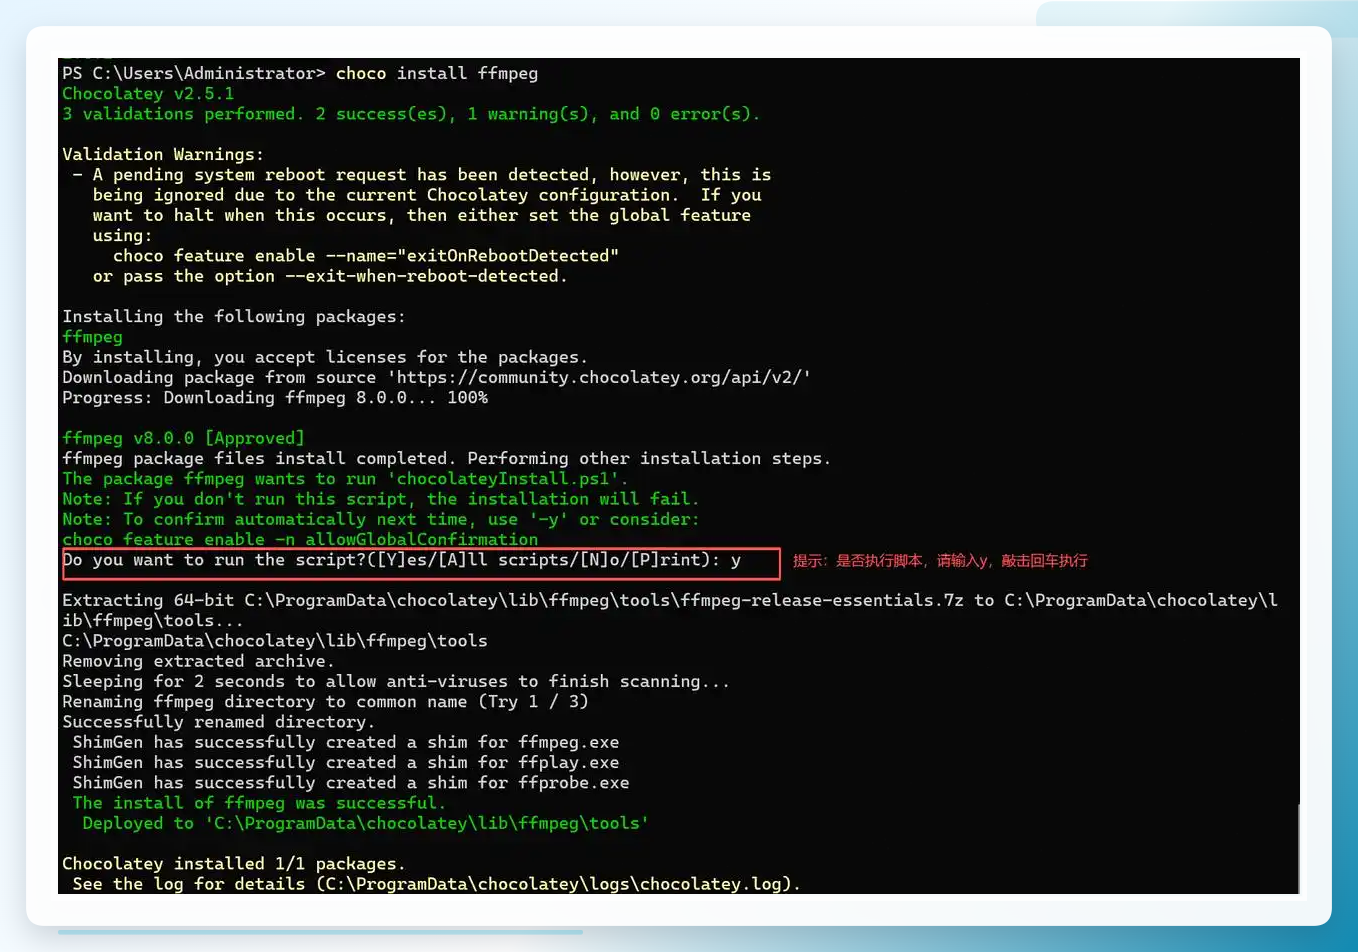Click the 'Validation Warnings:' heading
The image size is (1358, 952).
coord(163,154)
